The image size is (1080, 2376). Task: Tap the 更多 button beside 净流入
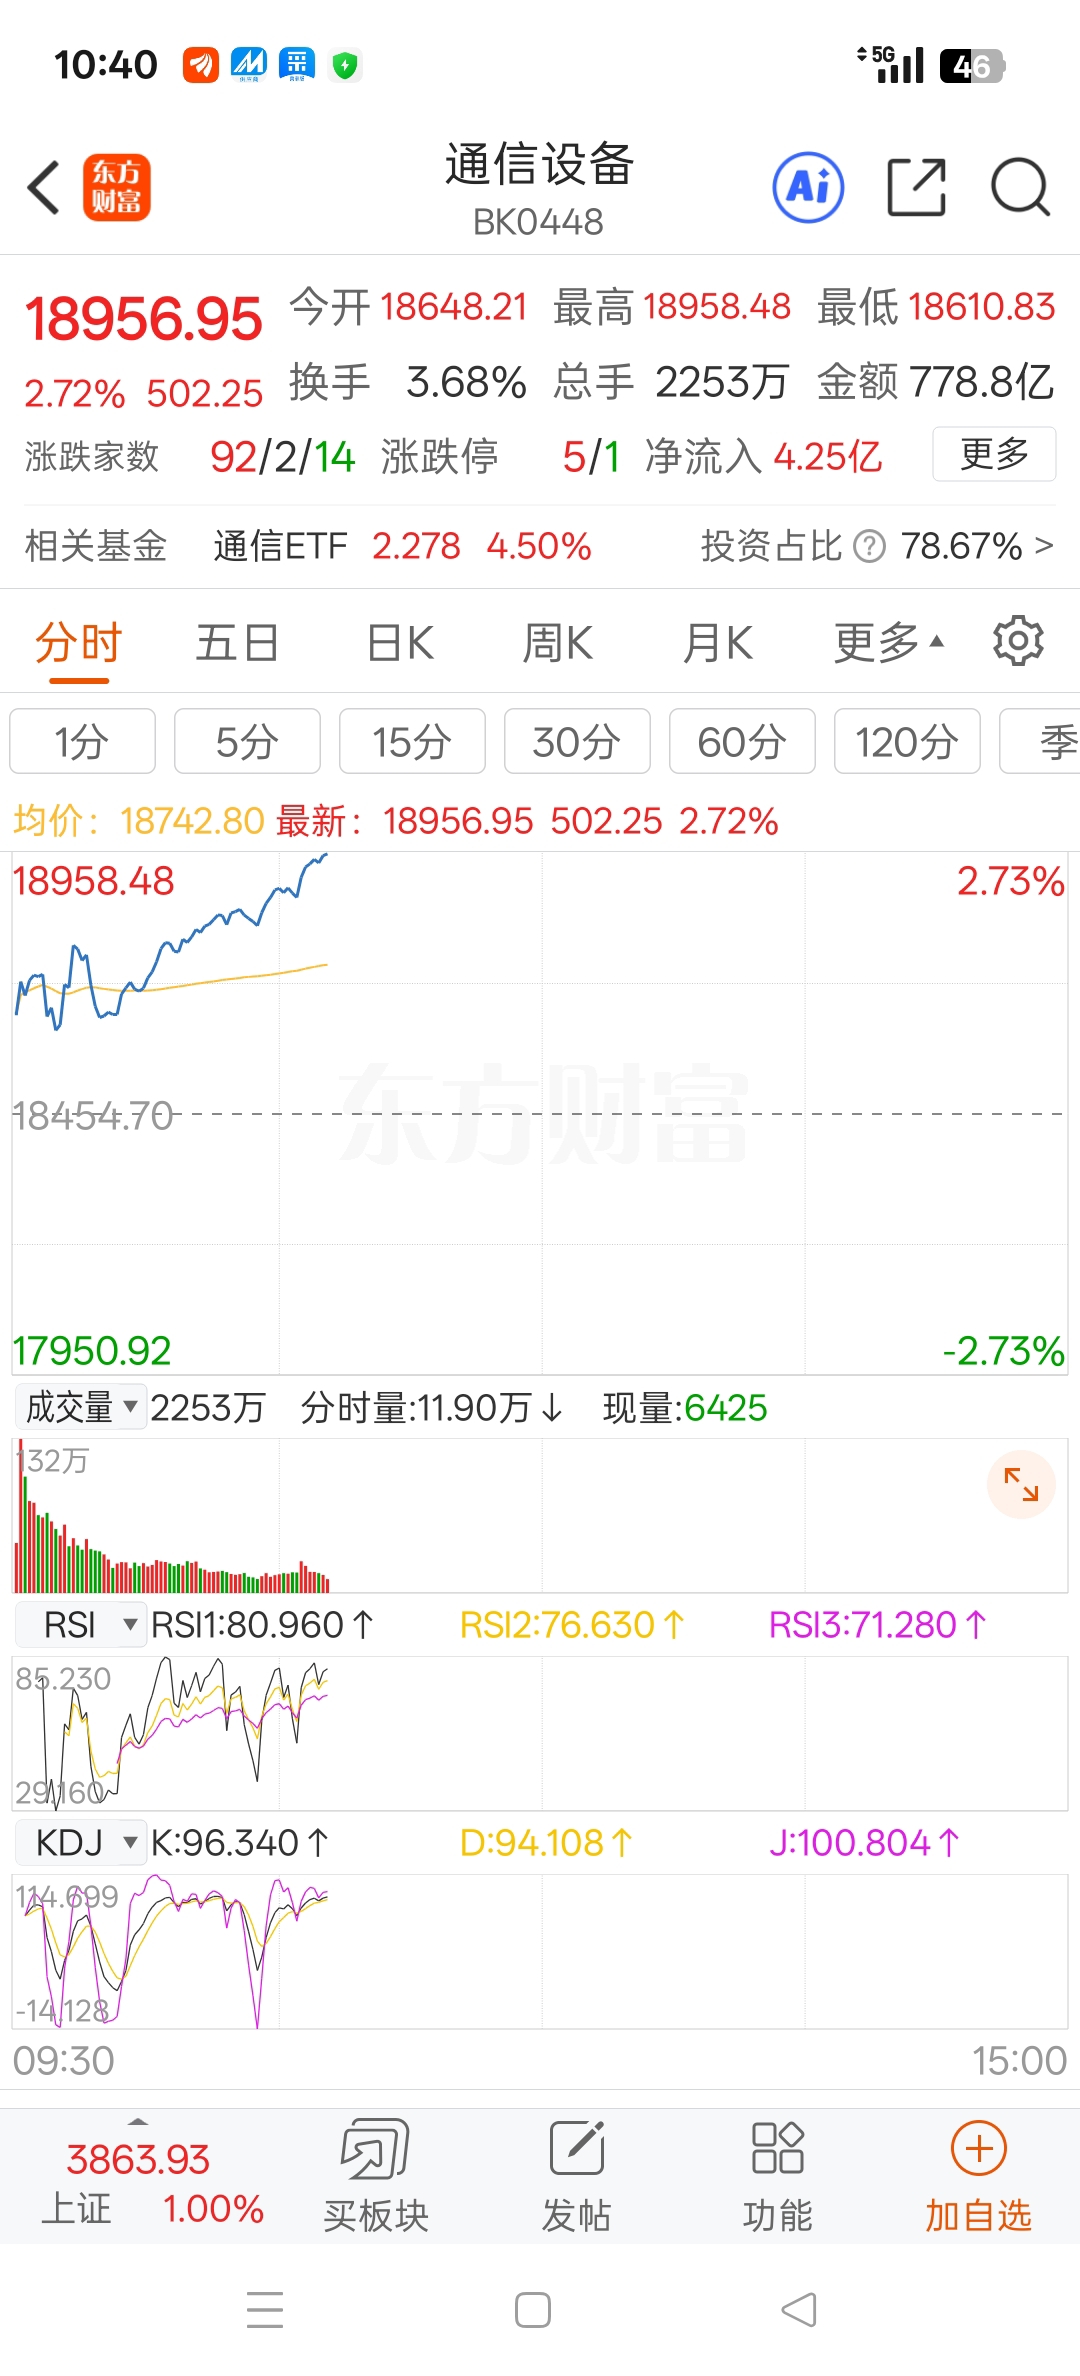[994, 454]
